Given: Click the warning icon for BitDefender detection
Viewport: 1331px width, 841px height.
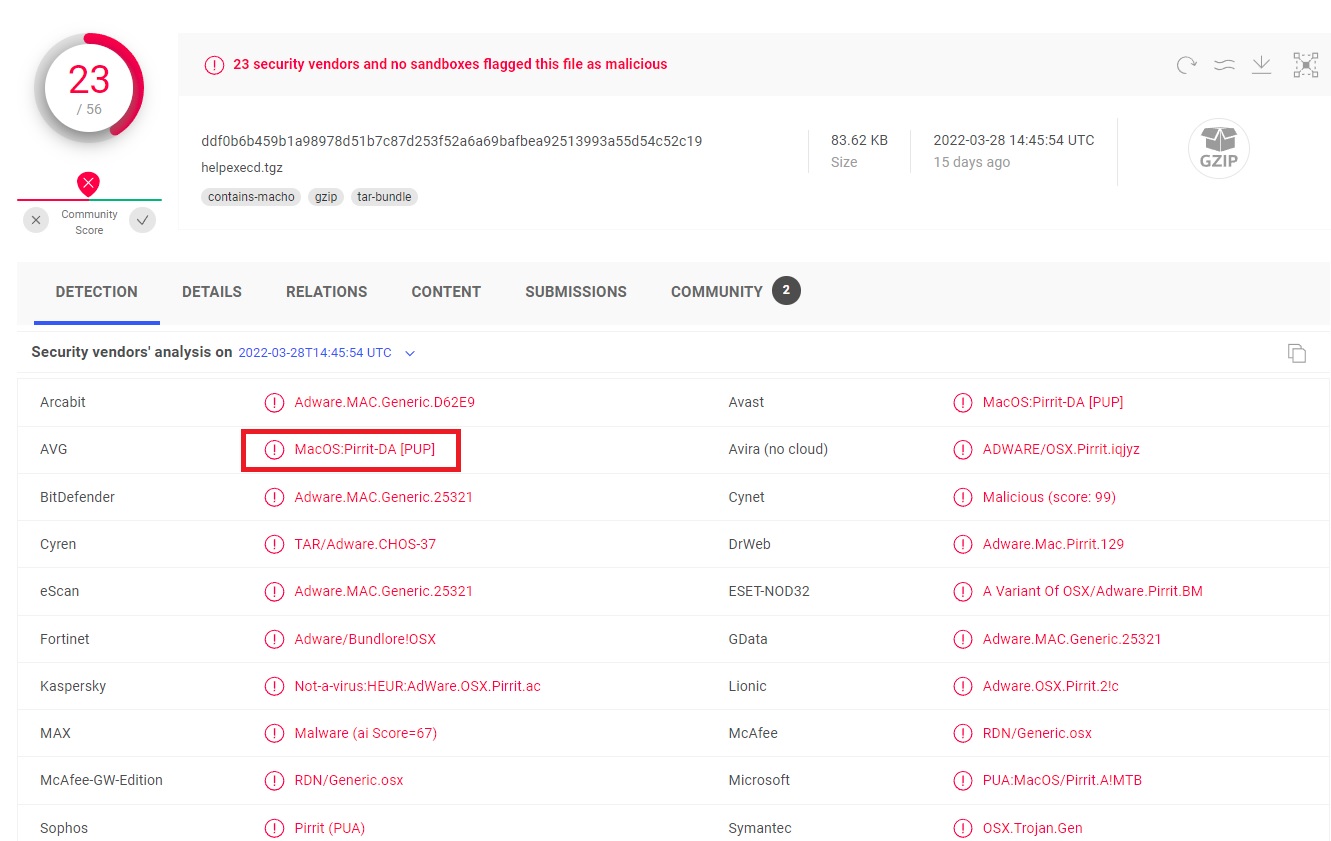Looking at the screenshot, I should coord(274,497).
